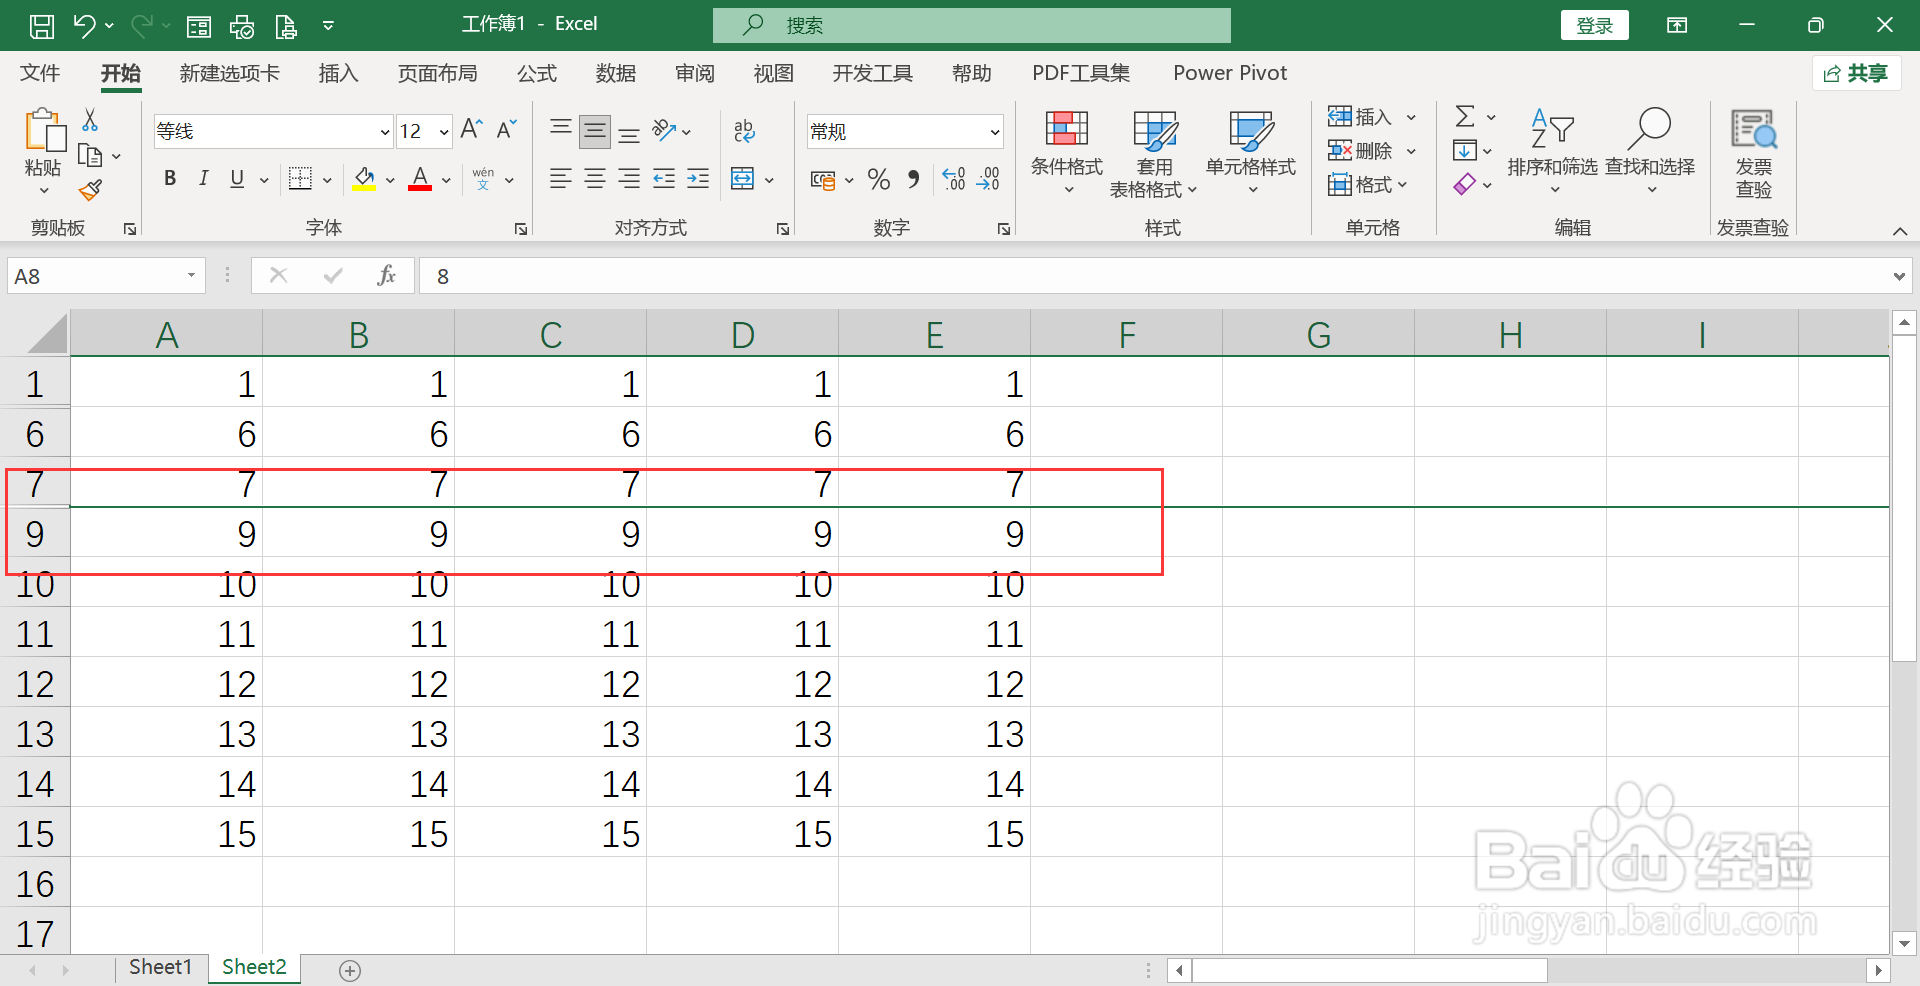The height and width of the screenshot is (986, 1920).
Task: Switch to 页面布局 ribbon tab
Action: [x=437, y=73]
